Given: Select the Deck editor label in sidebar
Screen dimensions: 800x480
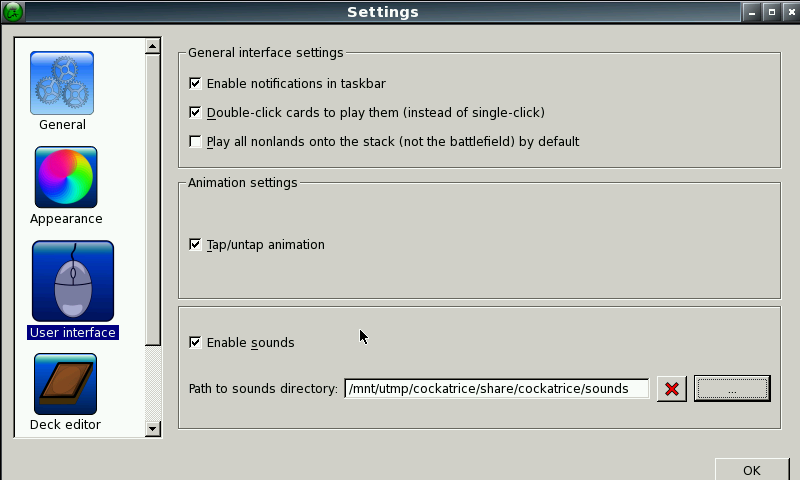Looking at the screenshot, I should click(x=65, y=424).
